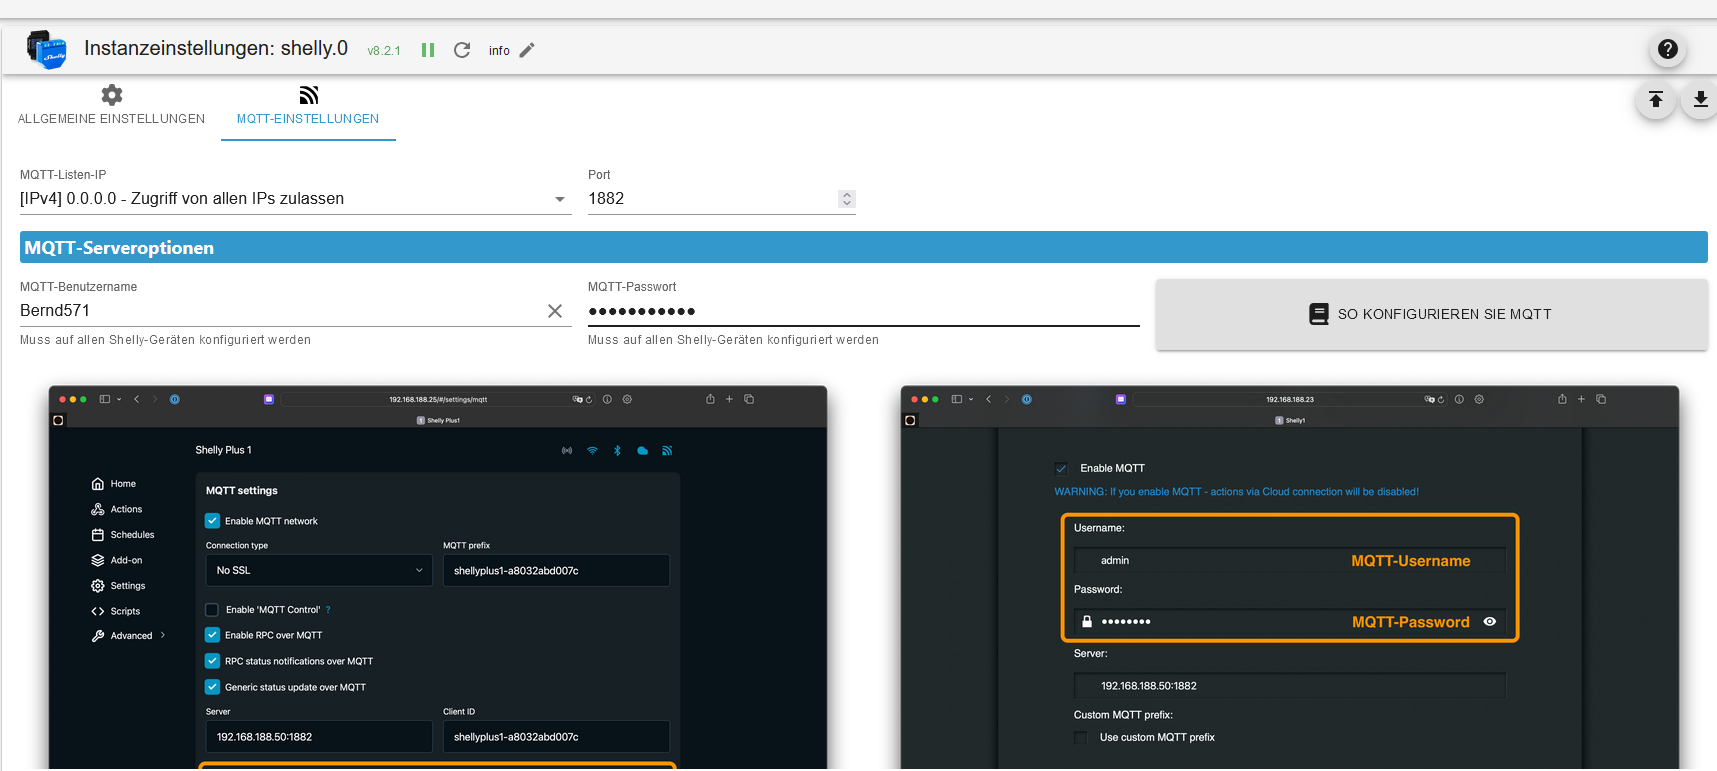Screen dimensions: 1717x771
Task: Click admin username field in Shelly1 screenshot
Action: pos(1290,561)
